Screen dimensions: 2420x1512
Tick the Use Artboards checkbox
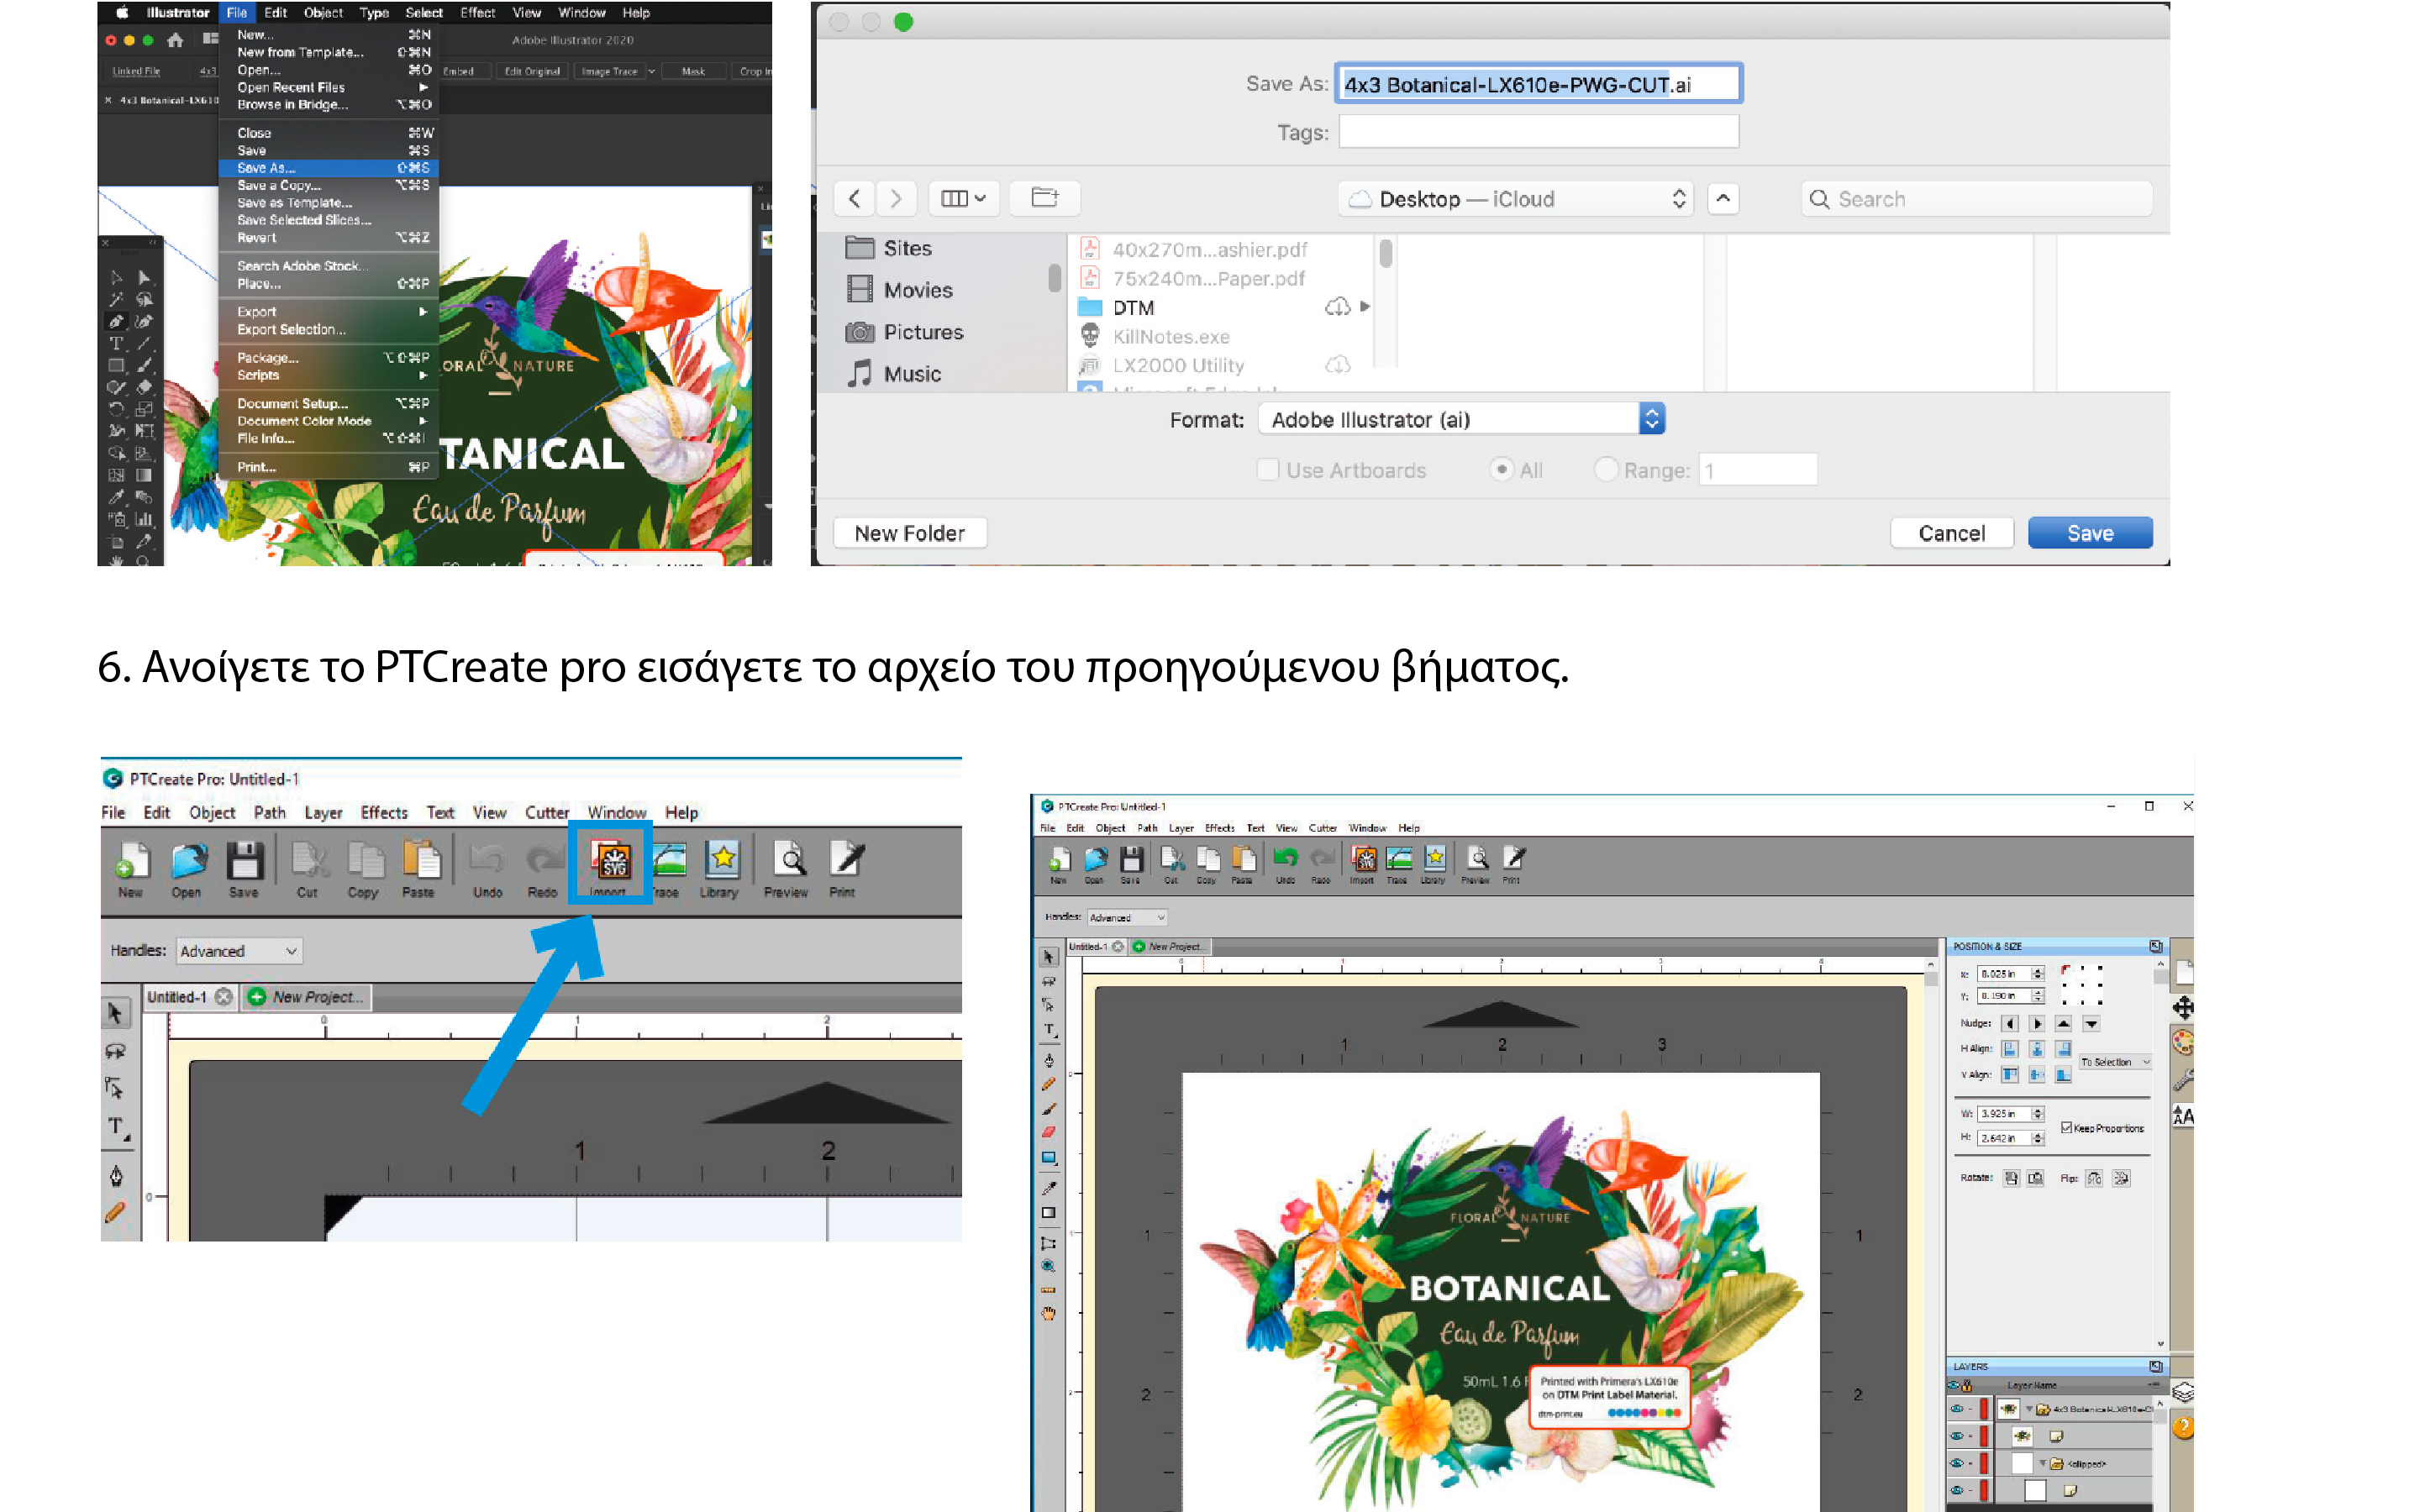coord(1267,469)
